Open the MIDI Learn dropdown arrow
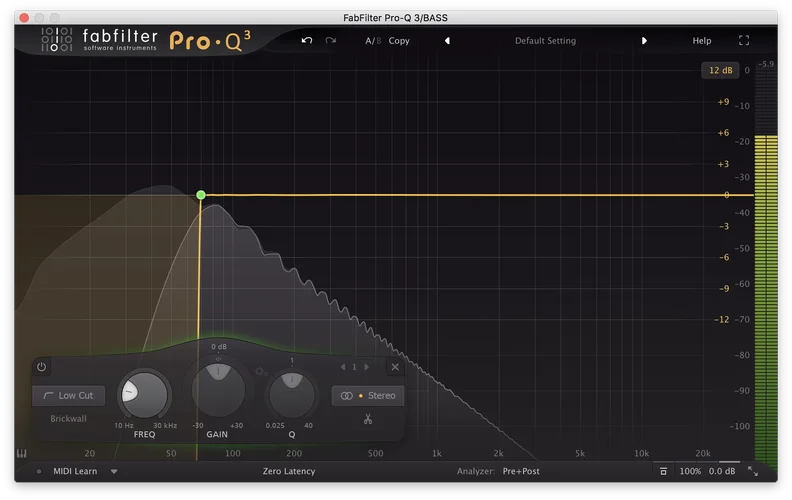This screenshot has width=792, height=500. pos(114,472)
